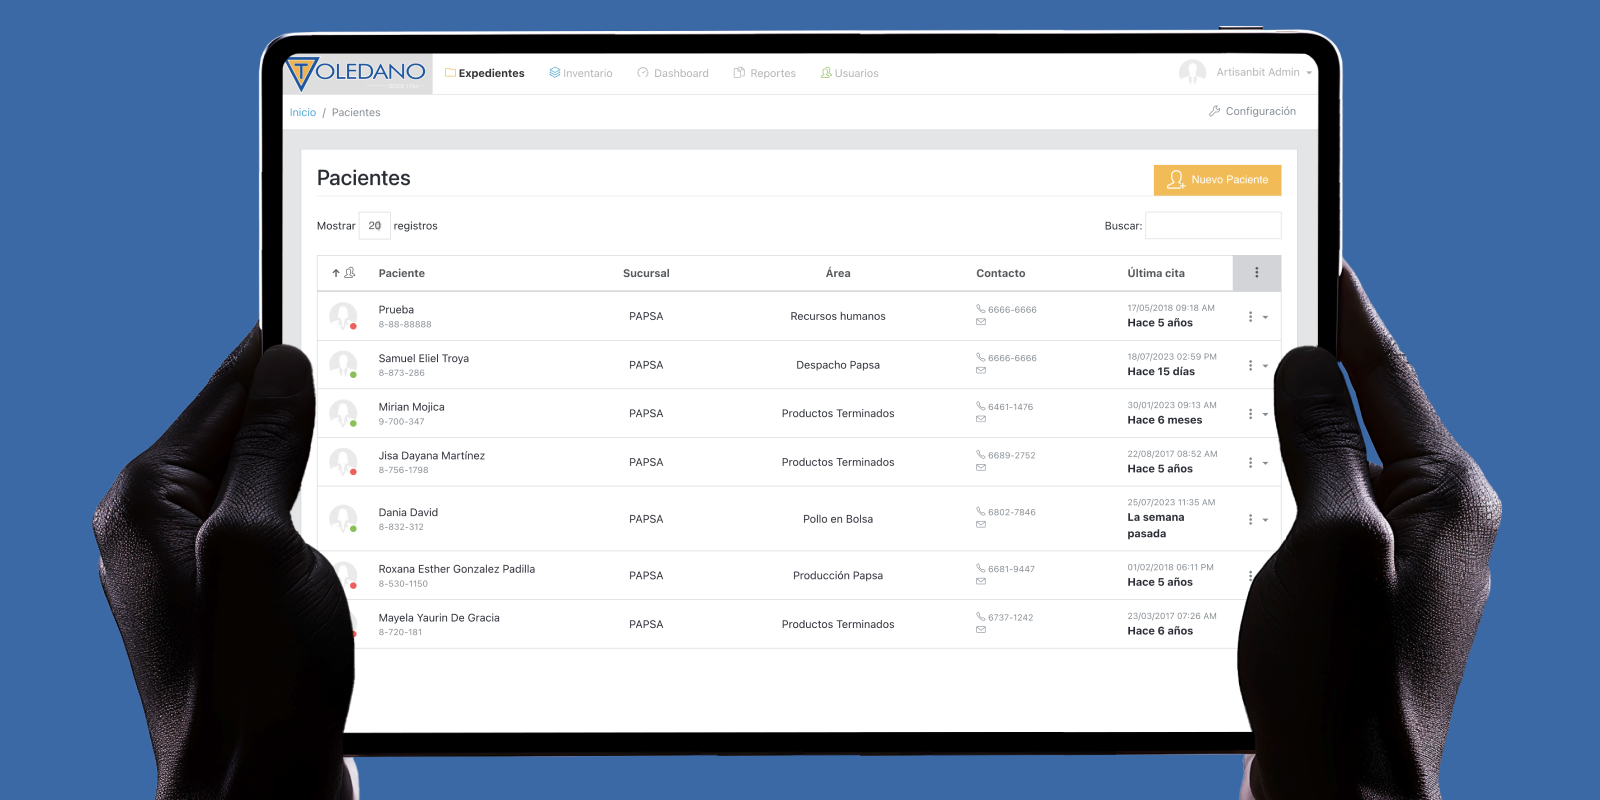The image size is (1600, 800).
Task: Select patient name Jisa Dayana Martínez
Action: point(432,456)
